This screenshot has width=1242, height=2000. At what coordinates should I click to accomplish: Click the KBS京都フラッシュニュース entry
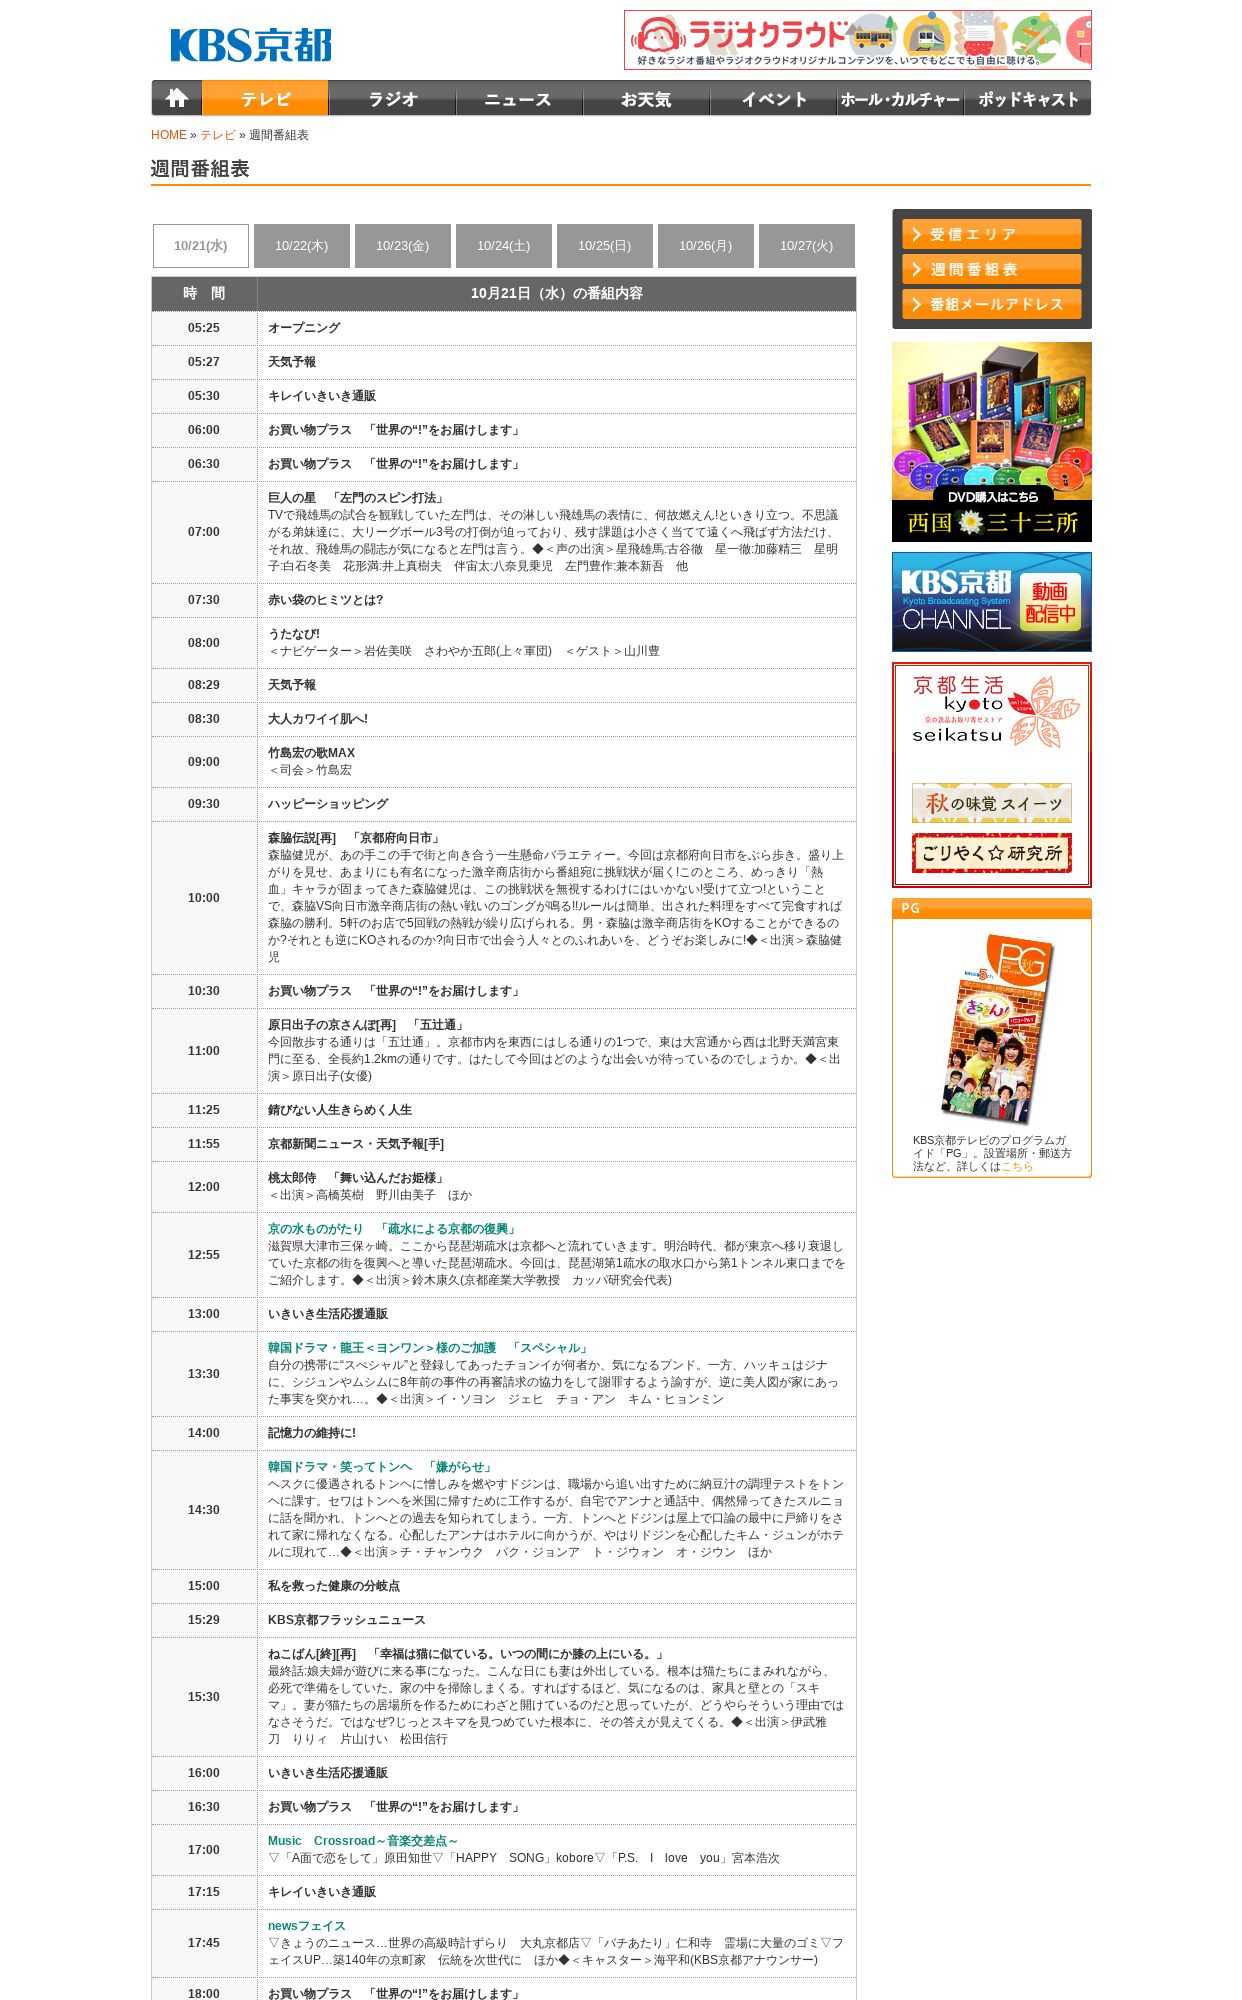[x=346, y=1620]
